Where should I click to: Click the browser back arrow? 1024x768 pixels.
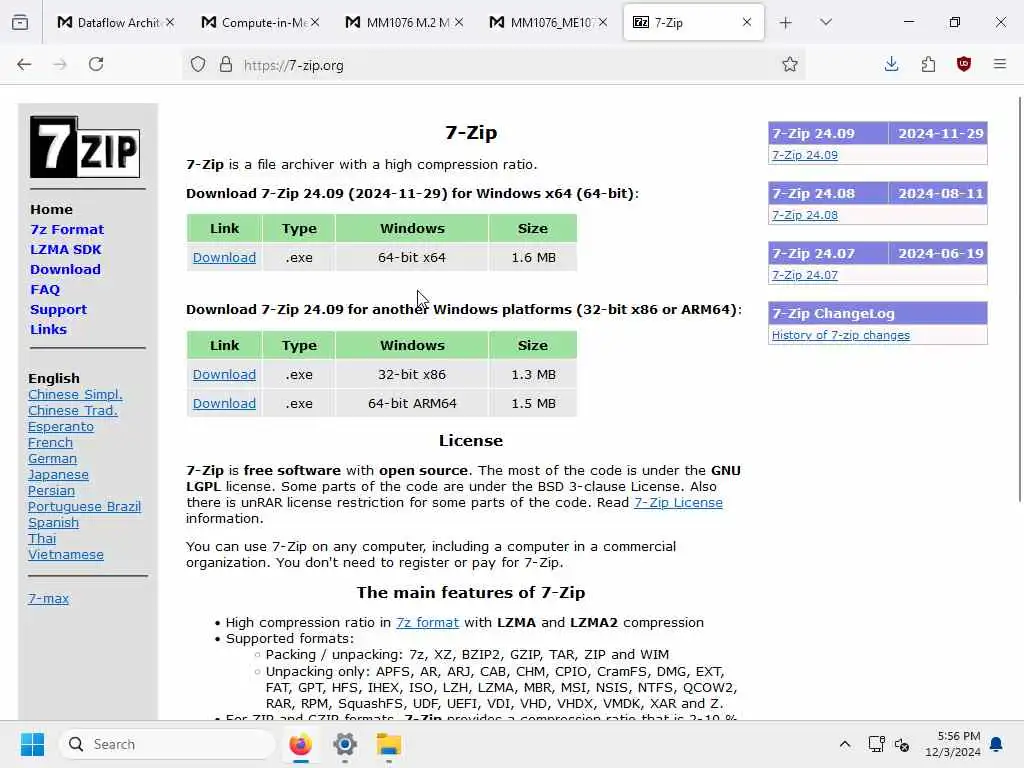click(x=24, y=64)
